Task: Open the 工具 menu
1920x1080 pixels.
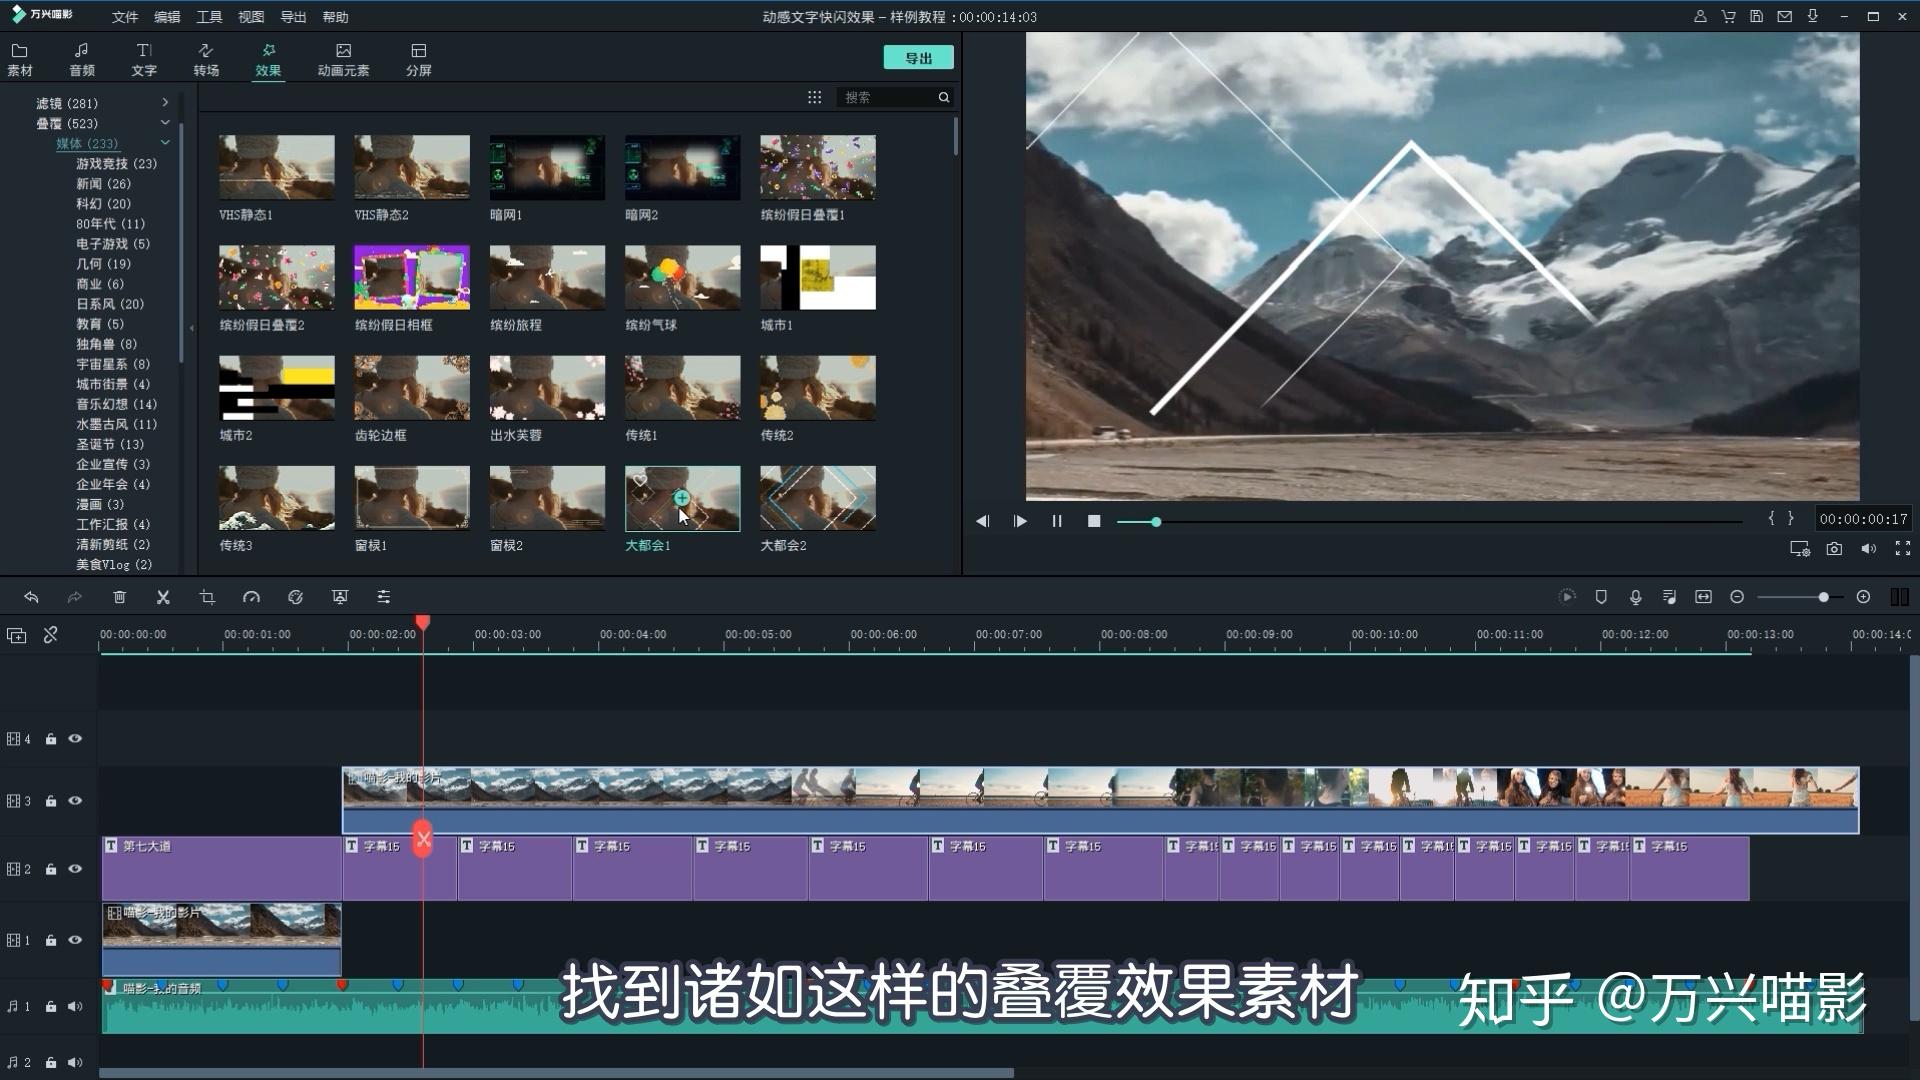Action: click(209, 17)
